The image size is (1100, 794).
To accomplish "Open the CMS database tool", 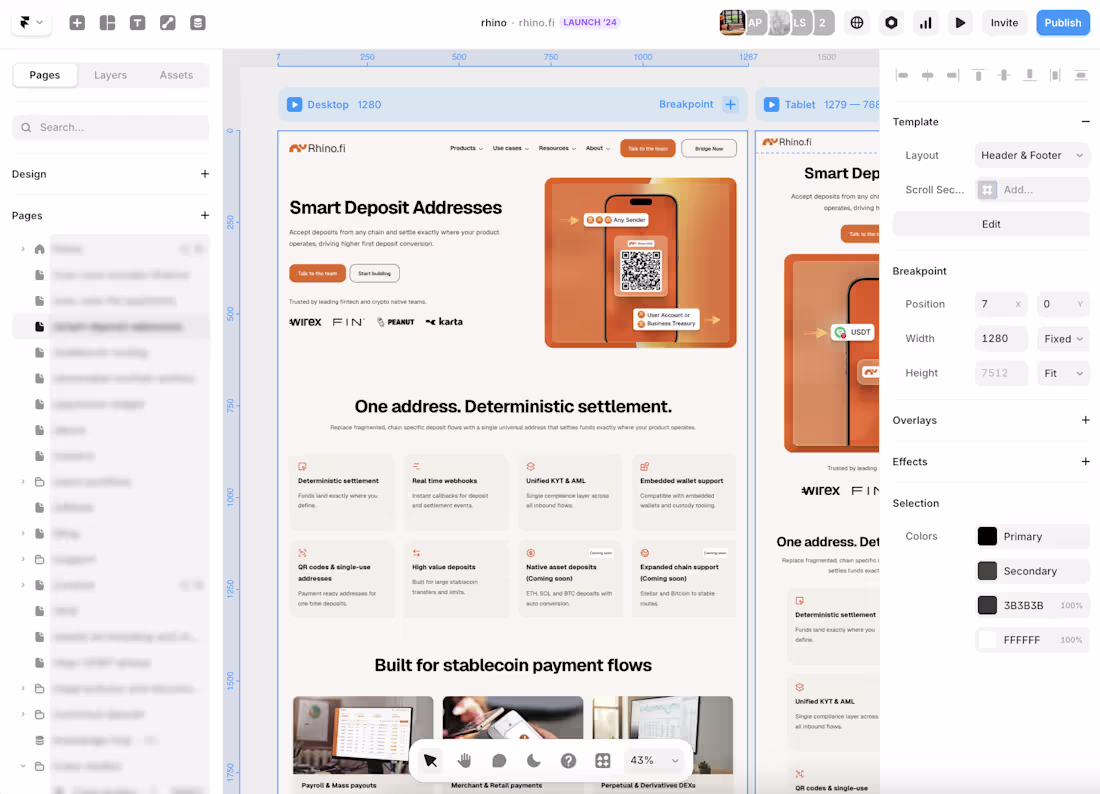I will tap(198, 22).
